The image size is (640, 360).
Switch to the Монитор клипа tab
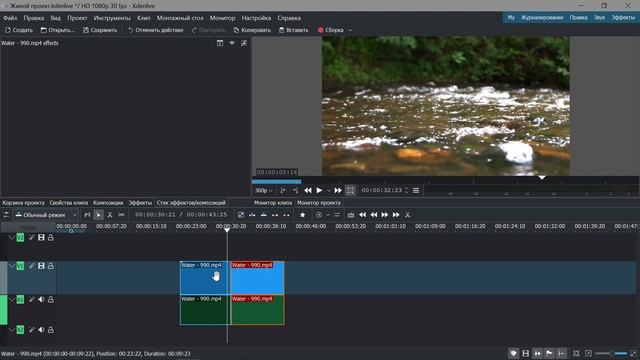tap(273, 202)
